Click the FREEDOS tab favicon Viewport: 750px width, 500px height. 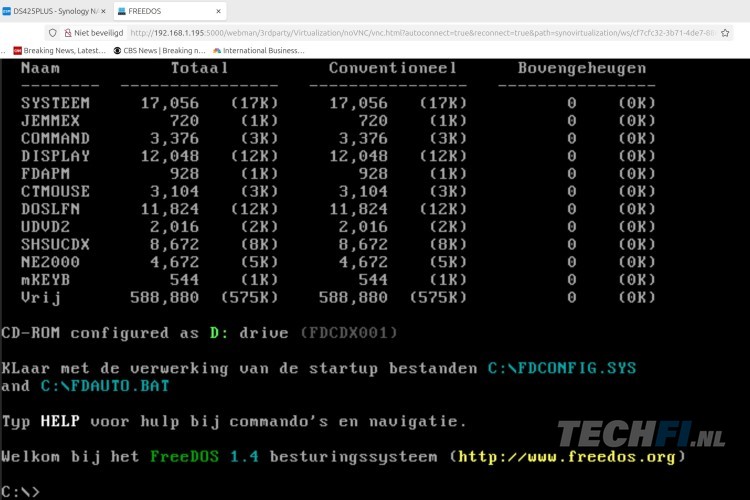[121, 11]
